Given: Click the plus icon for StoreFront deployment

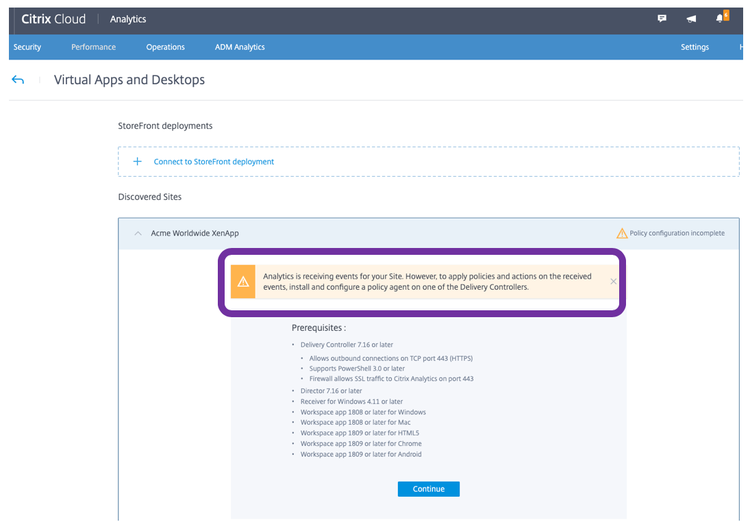Looking at the screenshot, I should tap(137, 162).
